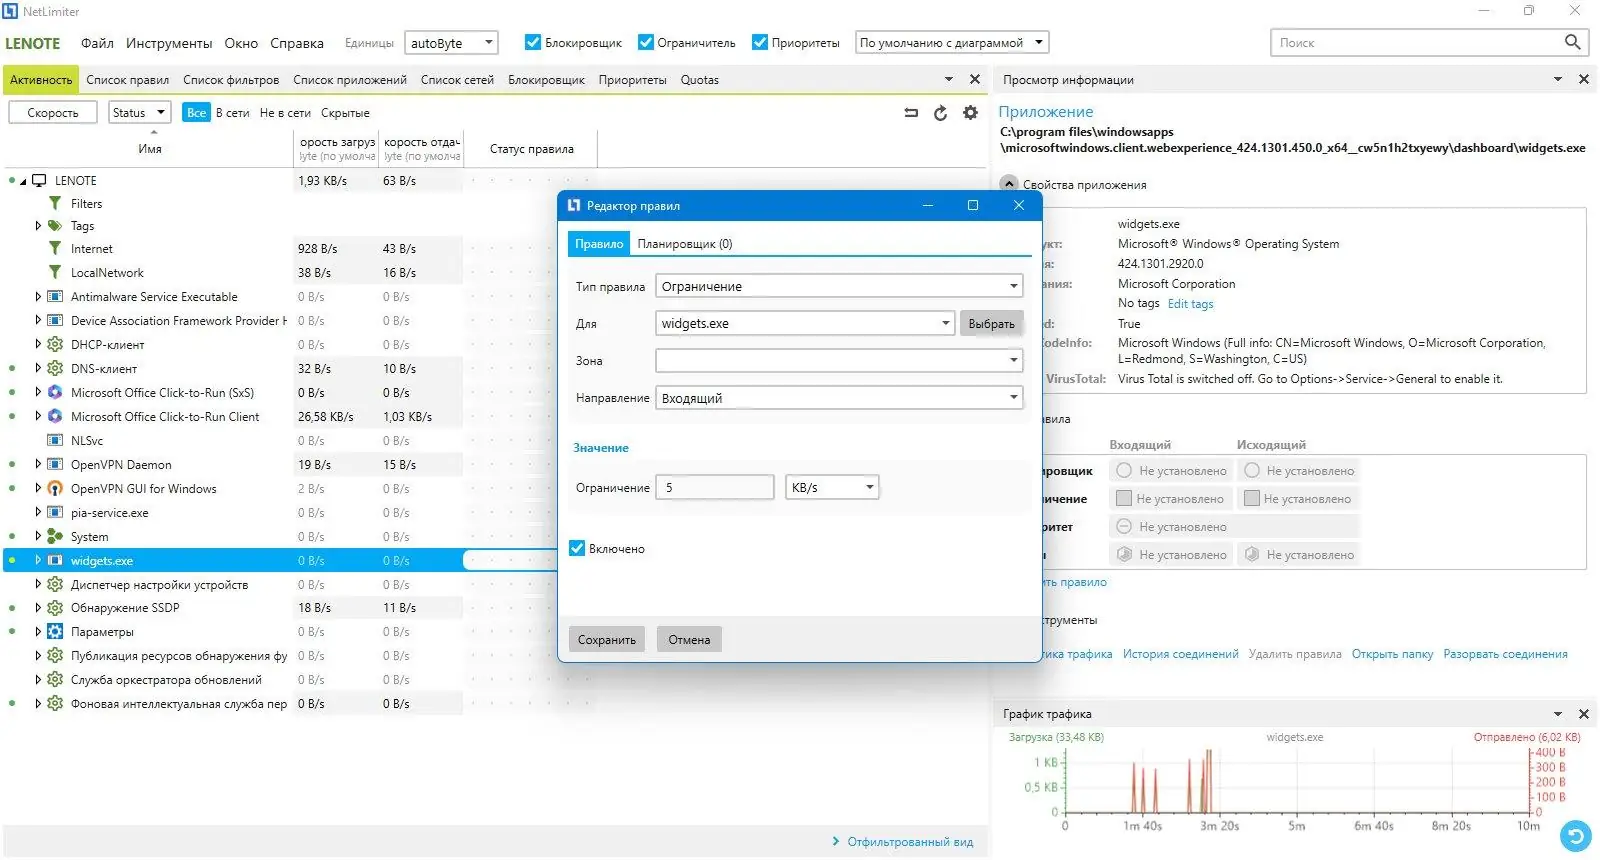Click the search magnifier icon

[1572, 42]
